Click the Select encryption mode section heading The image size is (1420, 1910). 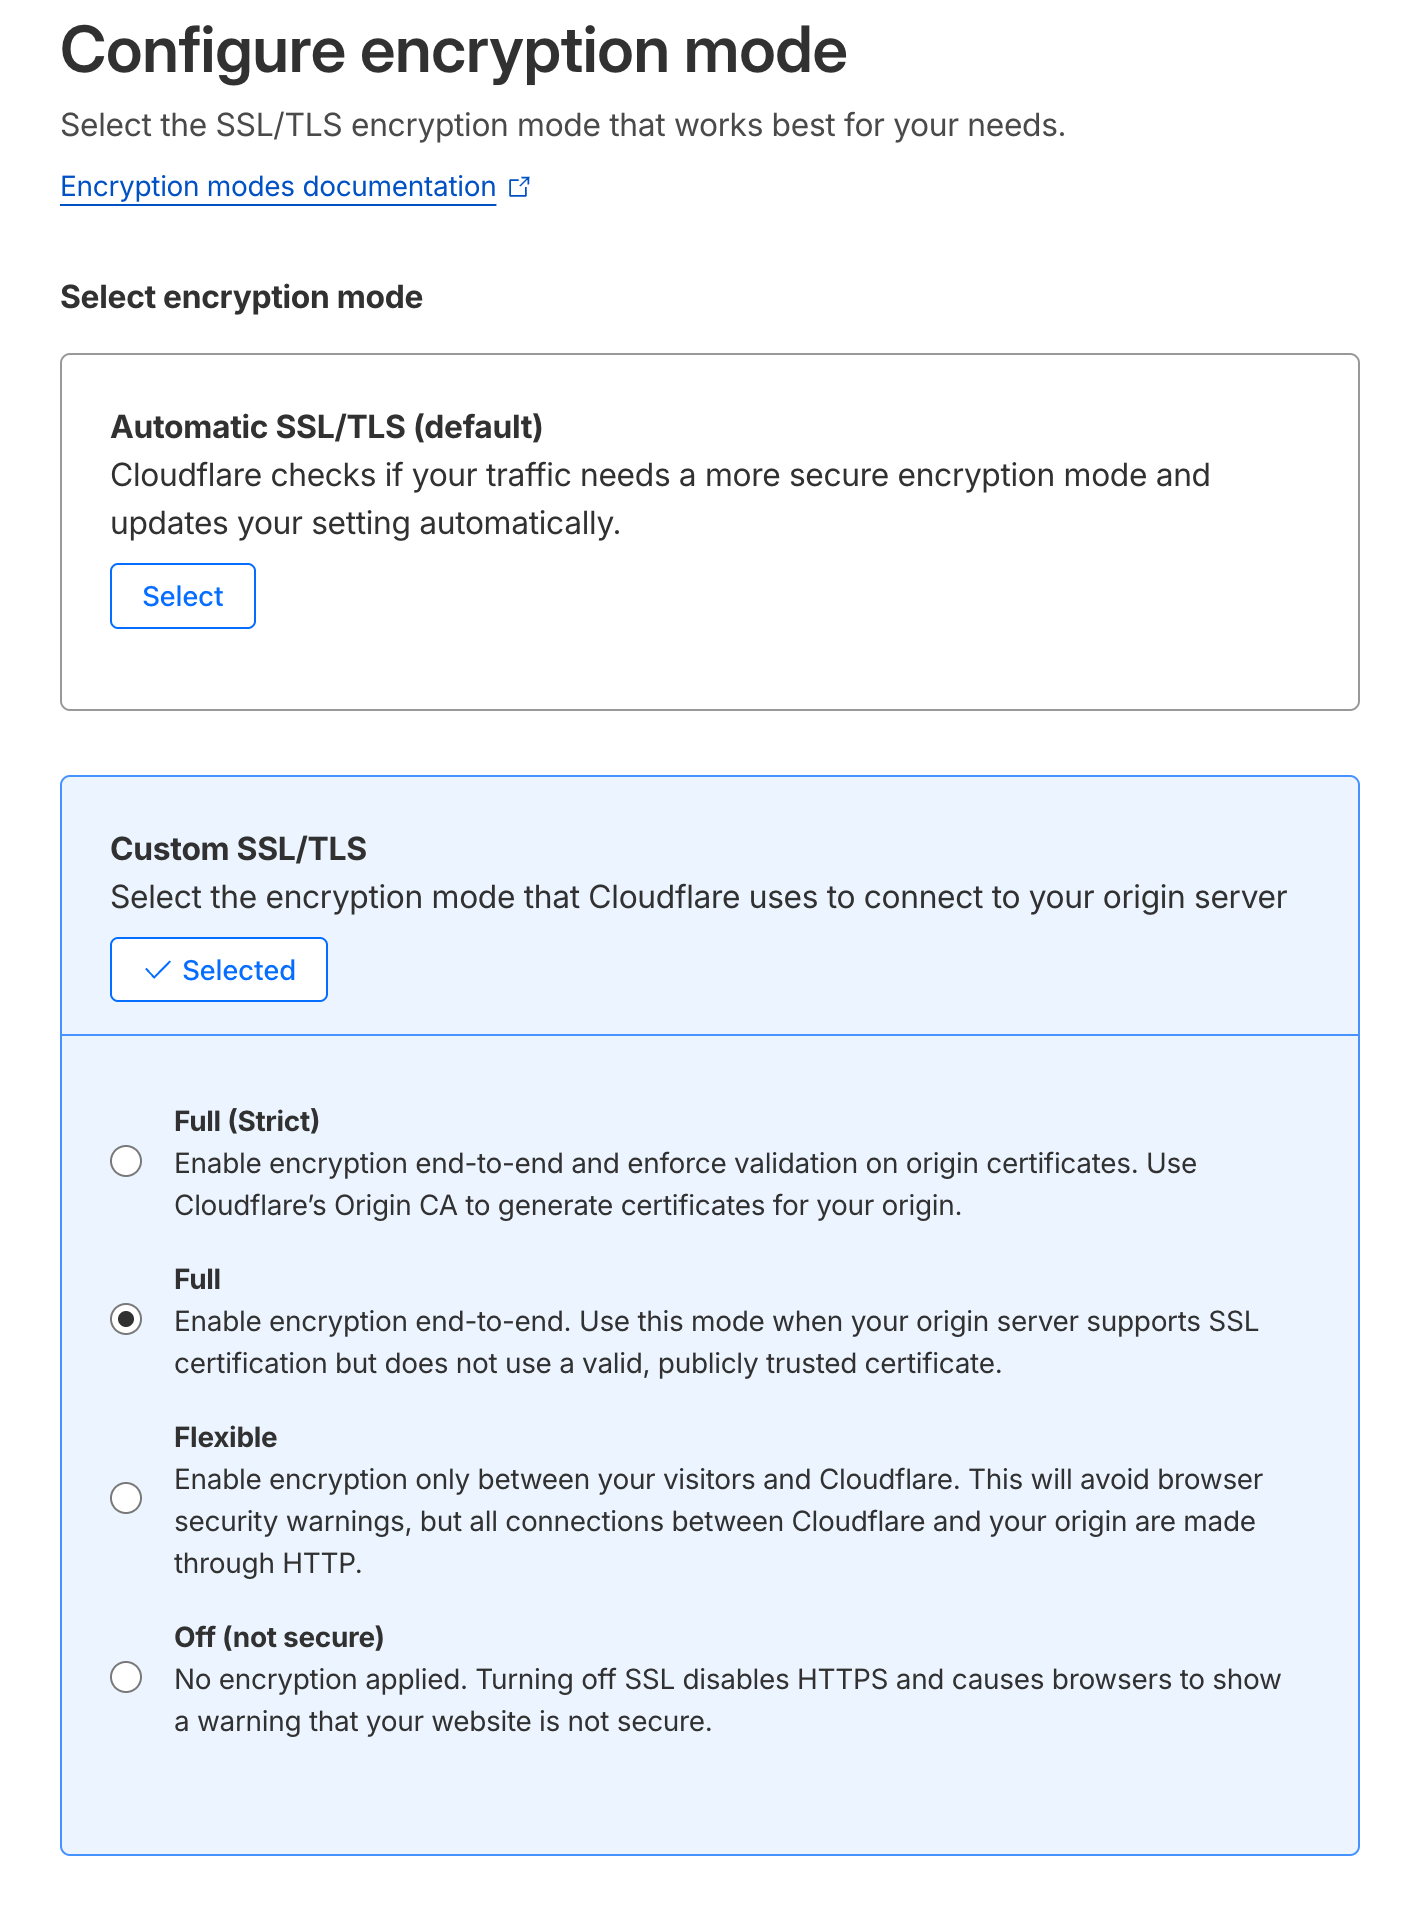pyautogui.click(x=241, y=297)
